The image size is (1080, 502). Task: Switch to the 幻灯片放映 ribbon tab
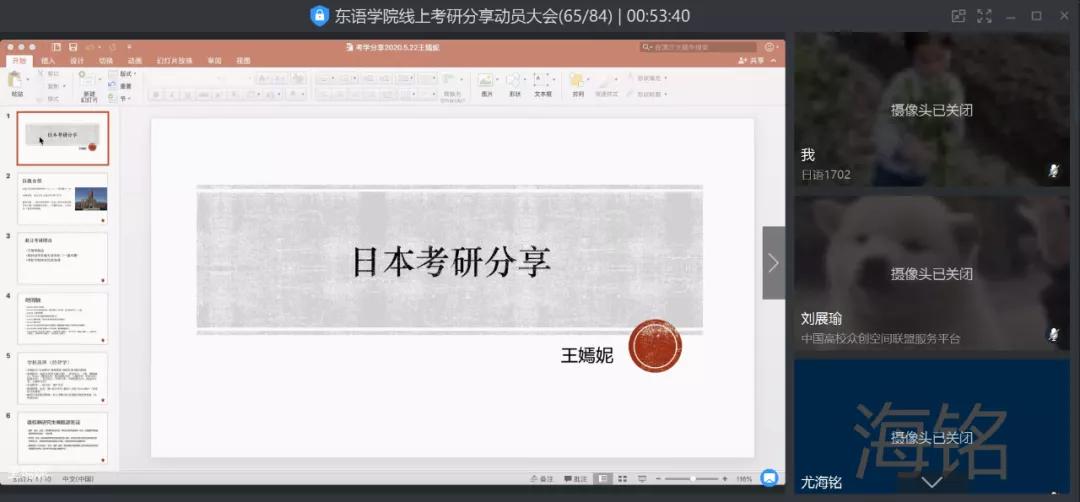[x=173, y=61]
